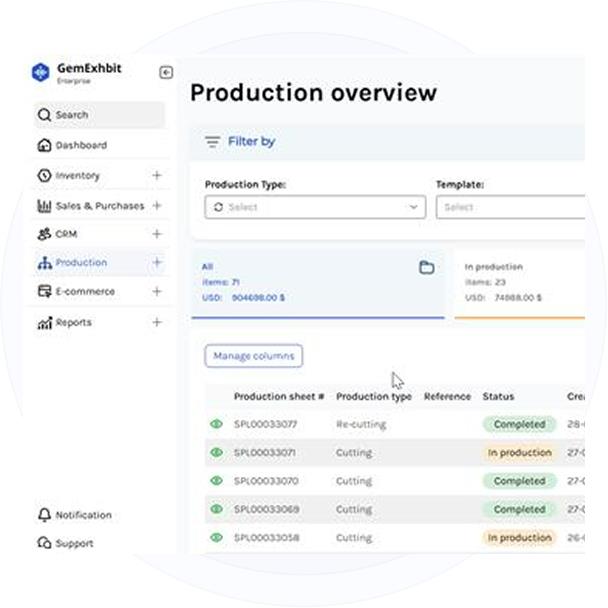Select the In production summary tab
The height and width of the screenshot is (608, 608).
click(x=520, y=282)
